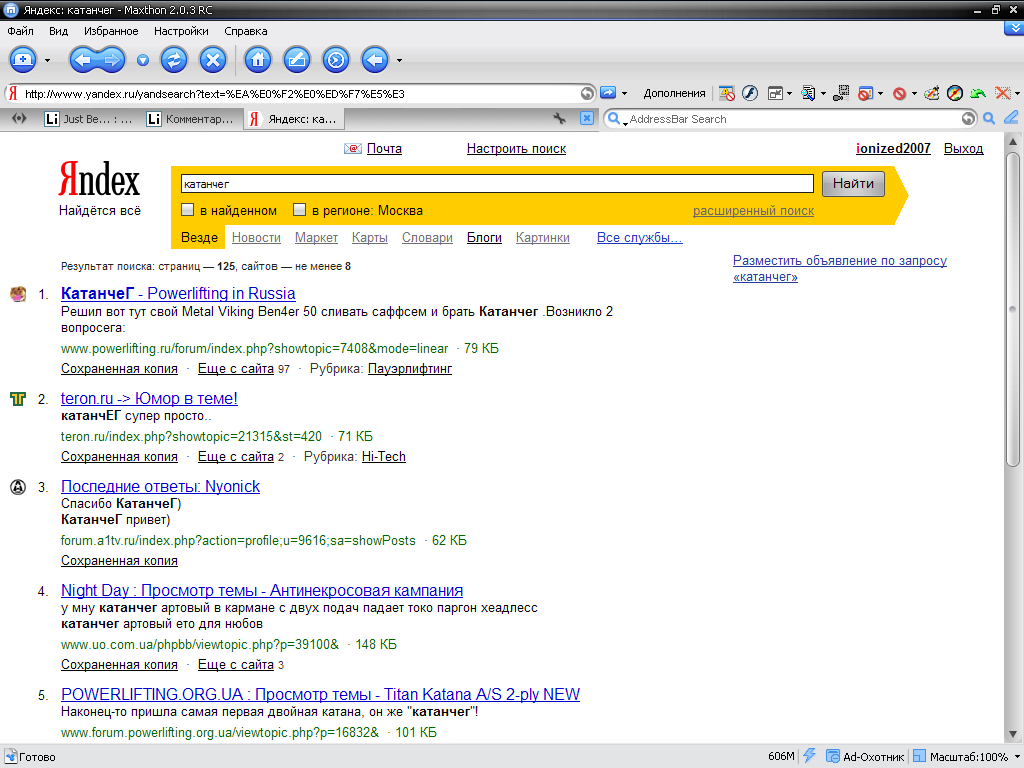The image size is (1024, 768).
Task: Switch to the 'Just Be...' tab
Action: [88, 119]
